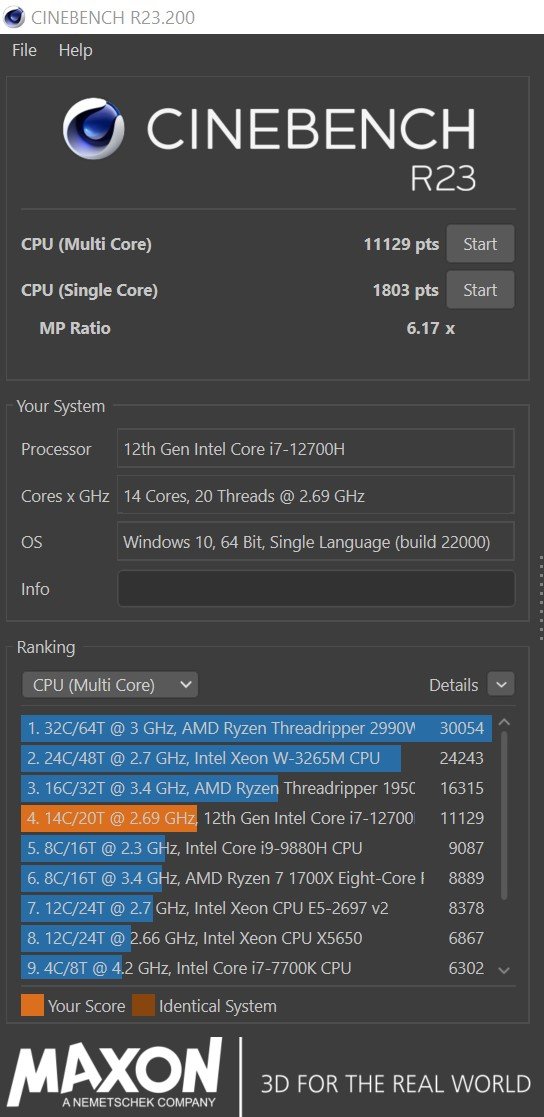Start the CPU Single Core test
This screenshot has height=1117, width=544.
coord(480,290)
